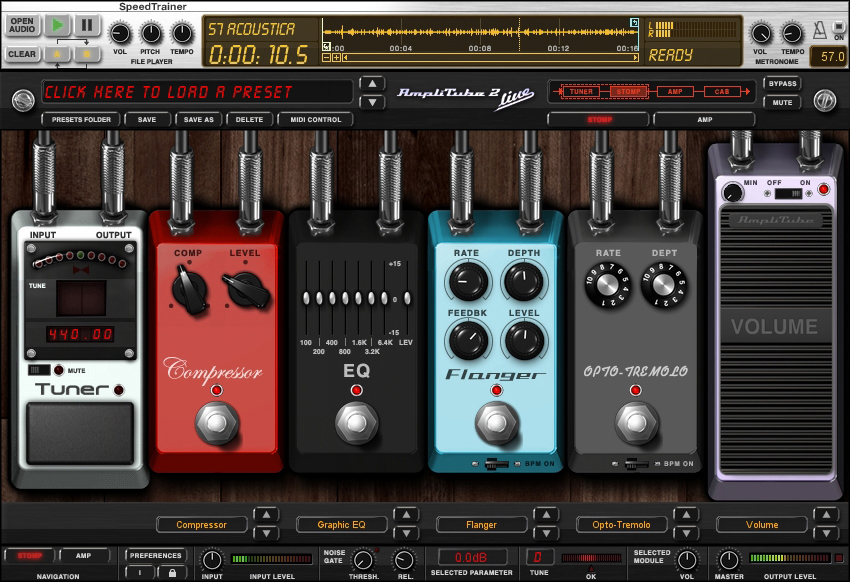850x582 pixels.
Task: Adjust the EQ LEV slider
Action: [407, 298]
